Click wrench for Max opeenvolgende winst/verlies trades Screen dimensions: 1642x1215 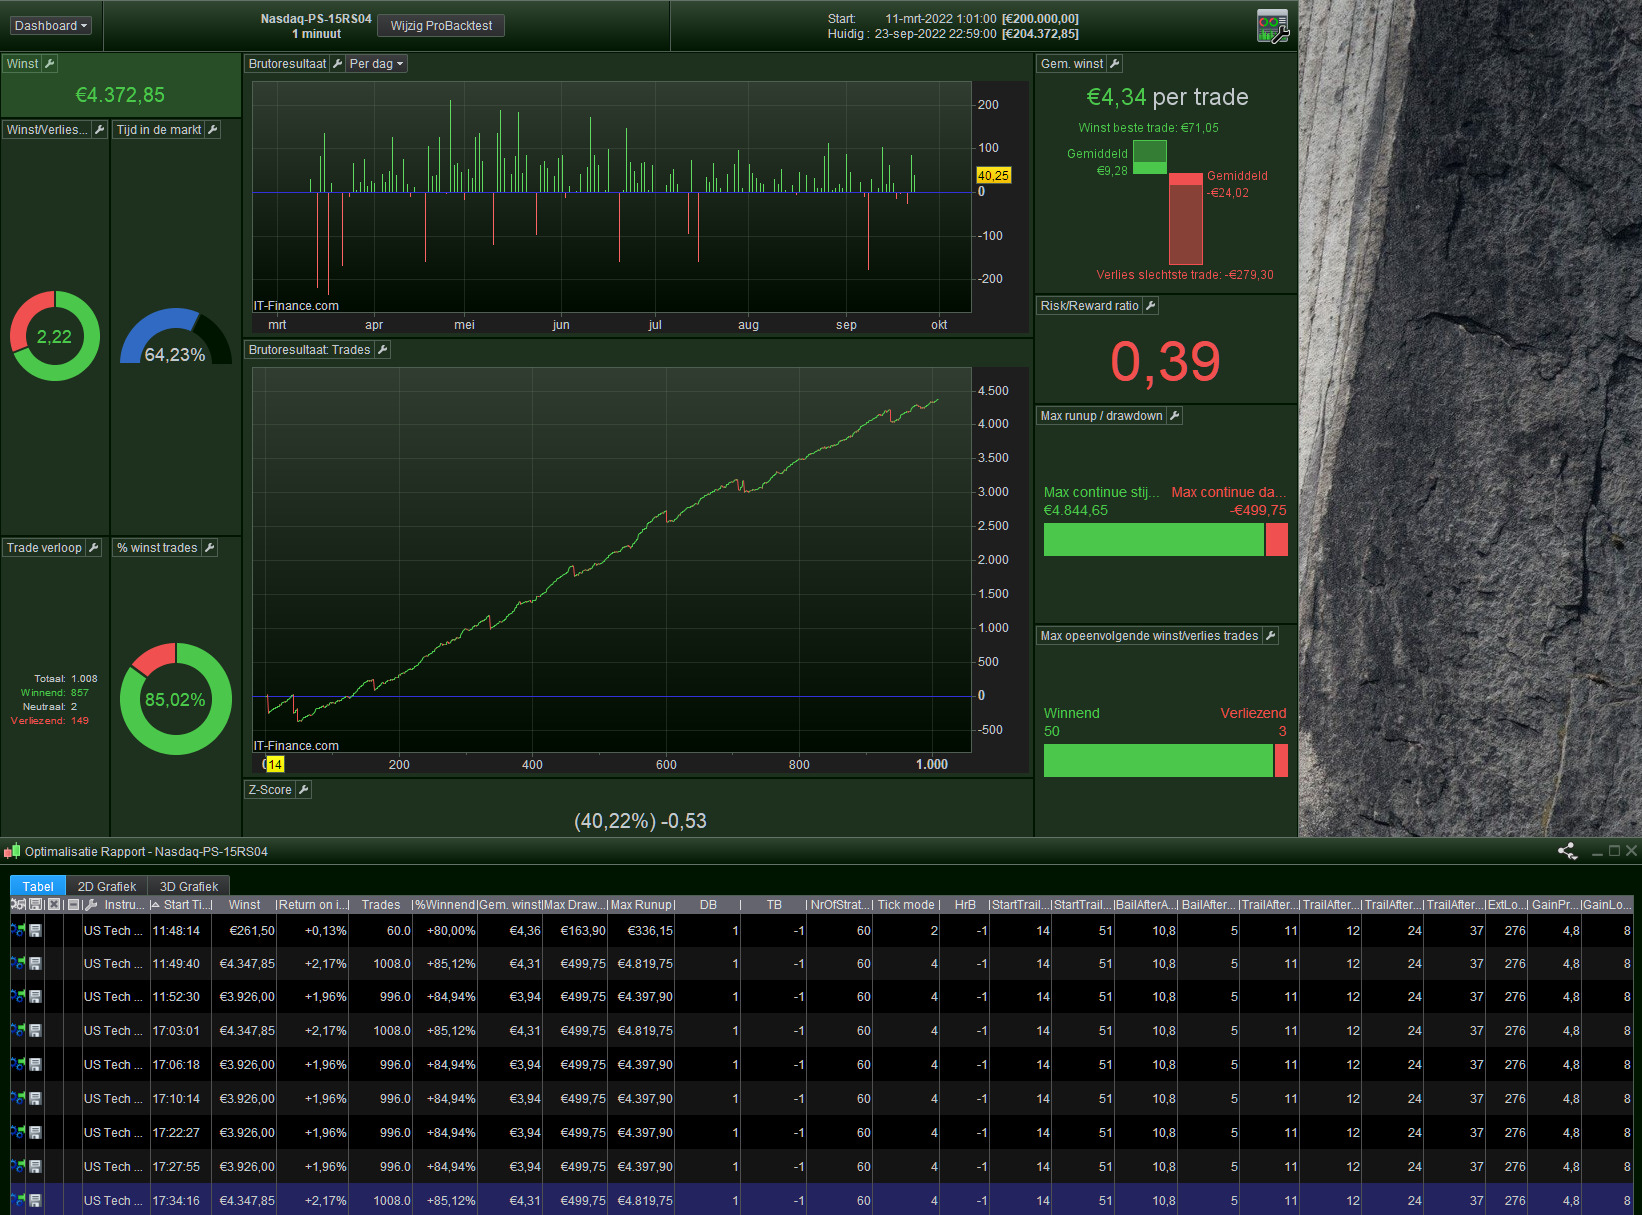[x=1271, y=636]
